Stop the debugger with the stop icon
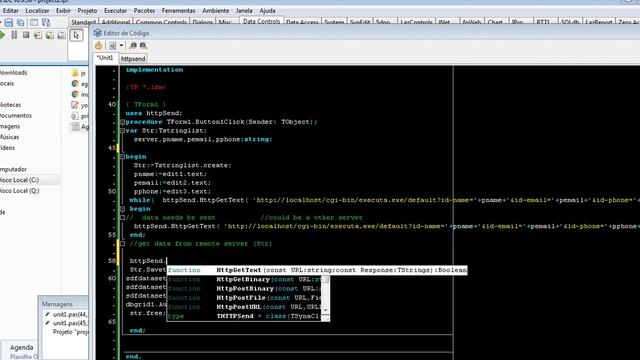640x360 pixels. [x=26, y=35]
